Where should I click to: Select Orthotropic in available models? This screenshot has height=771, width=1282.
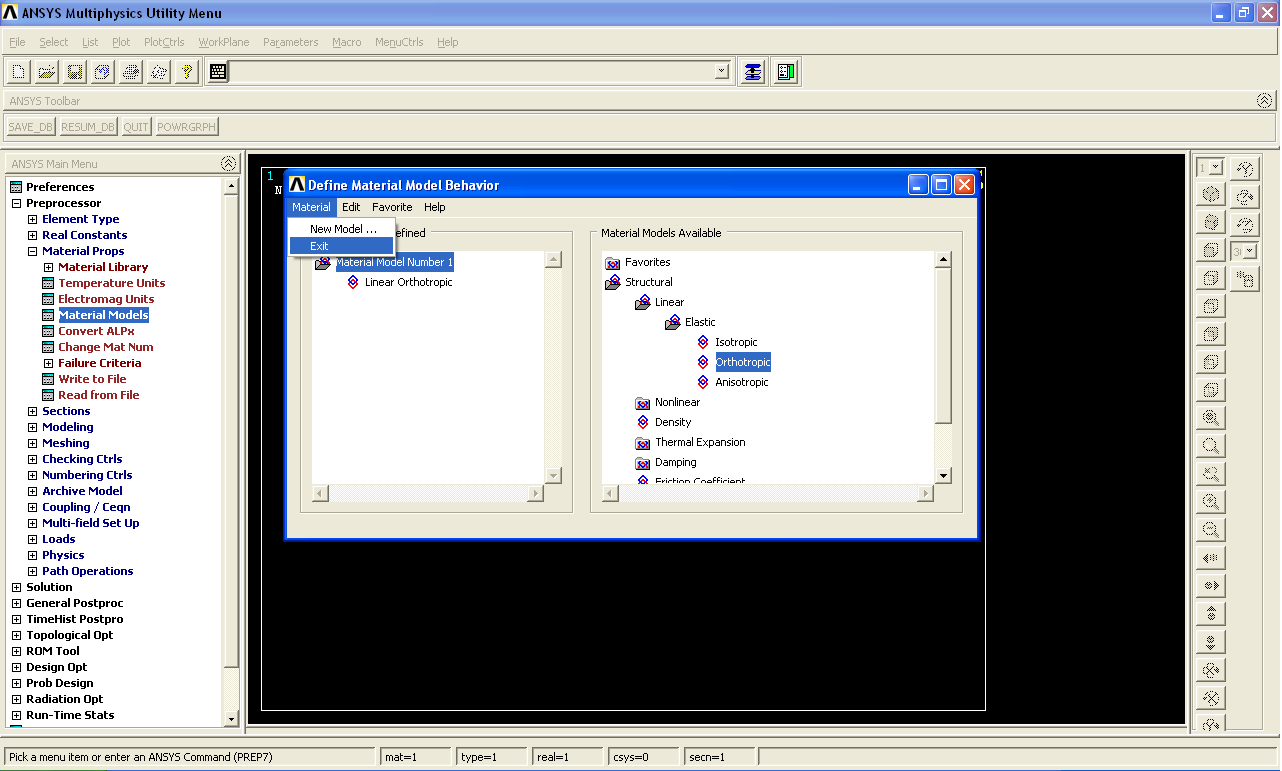click(743, 362)
